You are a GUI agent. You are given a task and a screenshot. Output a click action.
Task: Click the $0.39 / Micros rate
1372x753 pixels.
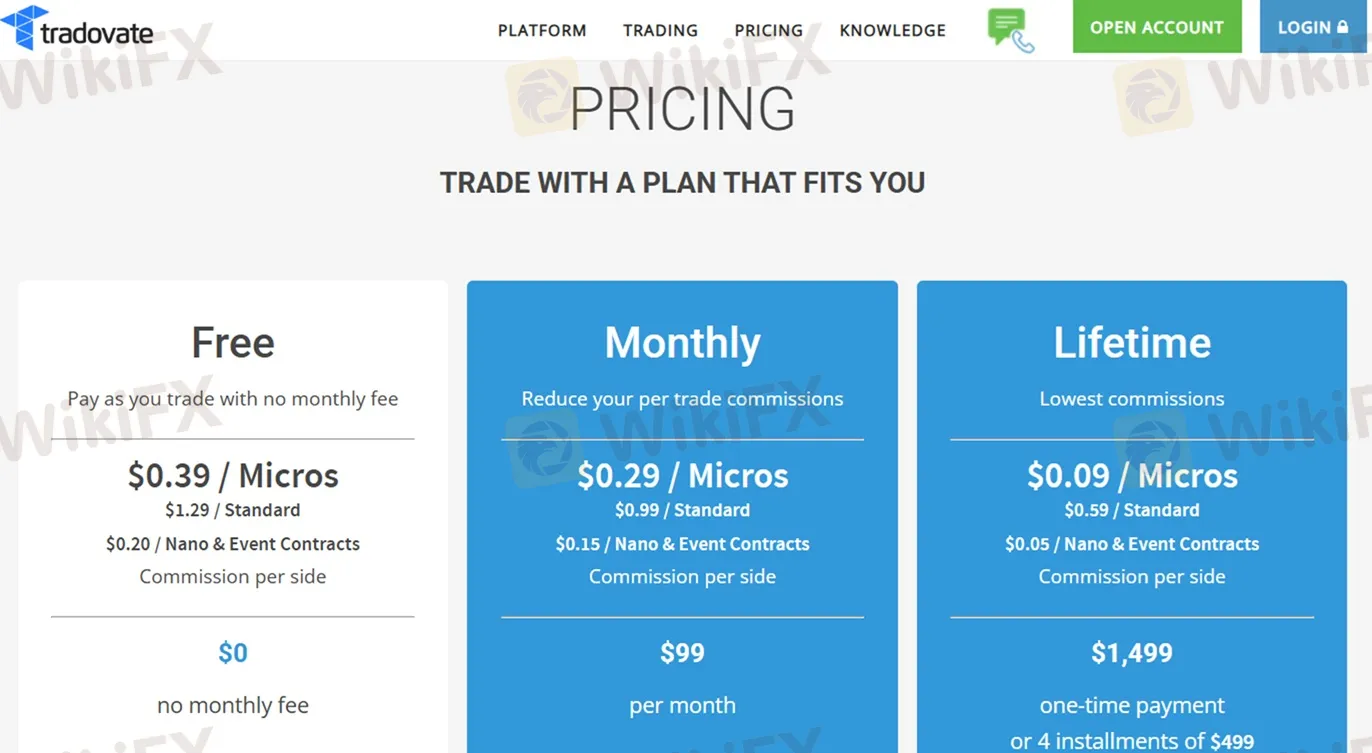pos(233,475)
